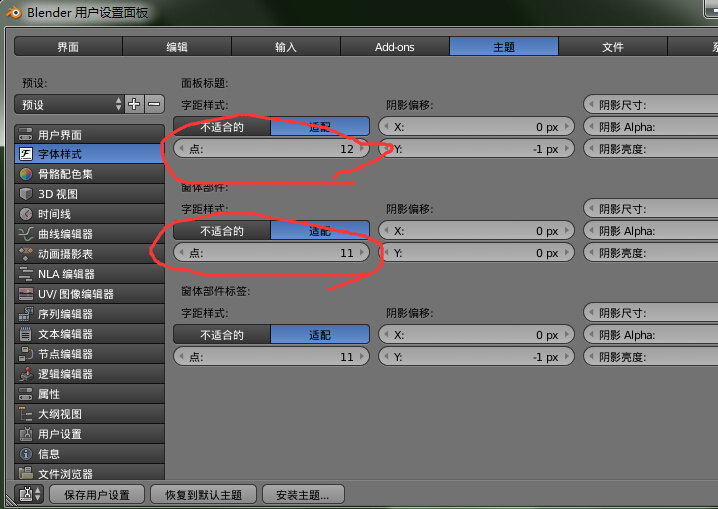Viewport: 718px width, 509px height.
Task: Select the 属性 properties icon
Action: 26,394
